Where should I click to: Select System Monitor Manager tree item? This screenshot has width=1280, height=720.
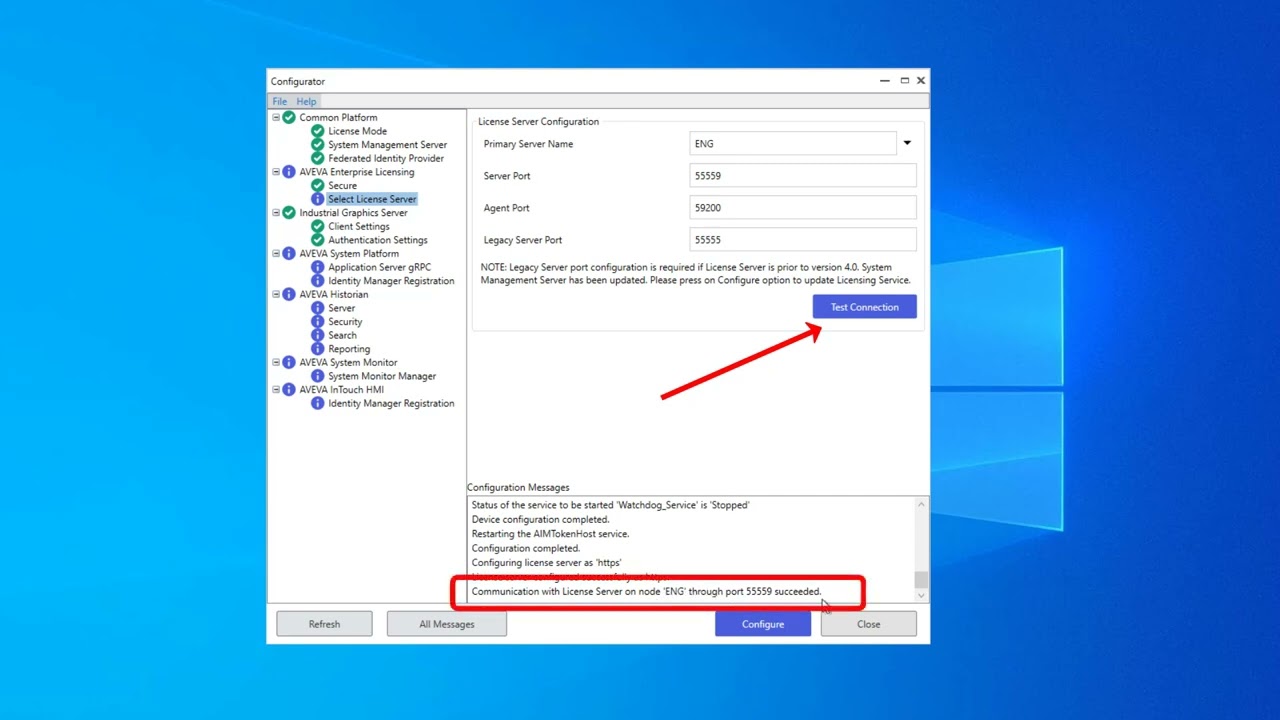point(382,376)
